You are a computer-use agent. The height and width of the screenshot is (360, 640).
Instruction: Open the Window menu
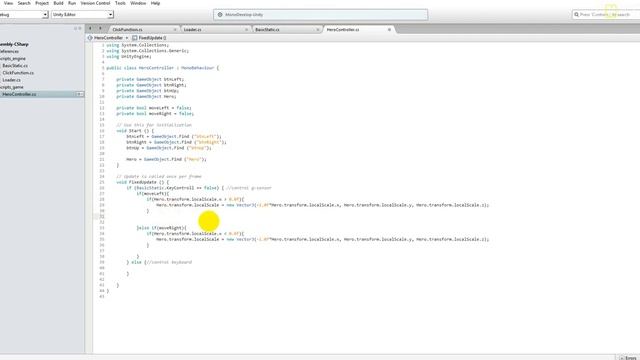(x=138, y=3)
